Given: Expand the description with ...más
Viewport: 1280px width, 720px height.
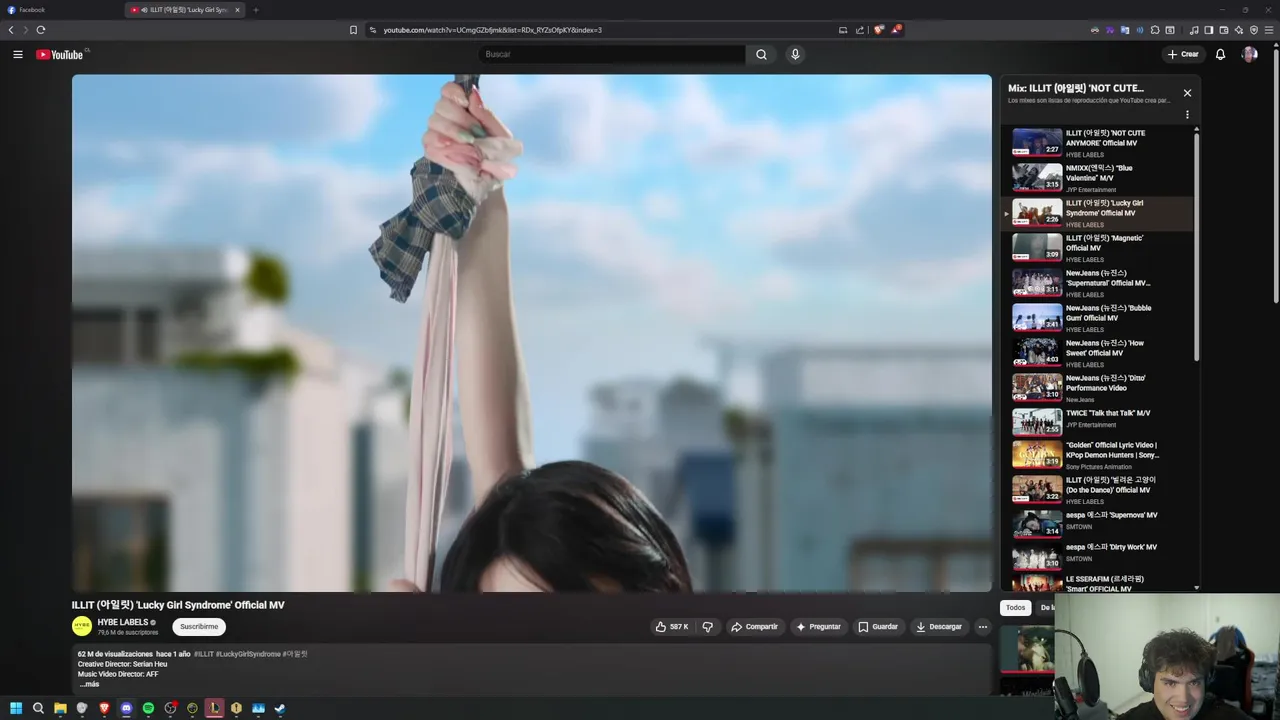Looking at the screenshot, I should pos(89,684).
